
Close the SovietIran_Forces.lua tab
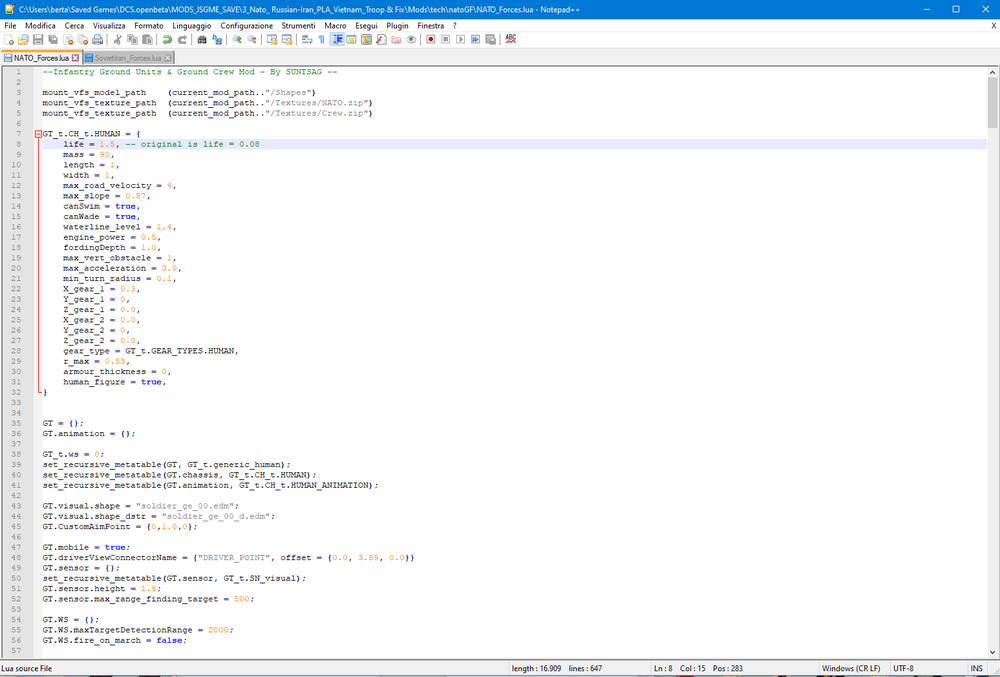[168, 58]
